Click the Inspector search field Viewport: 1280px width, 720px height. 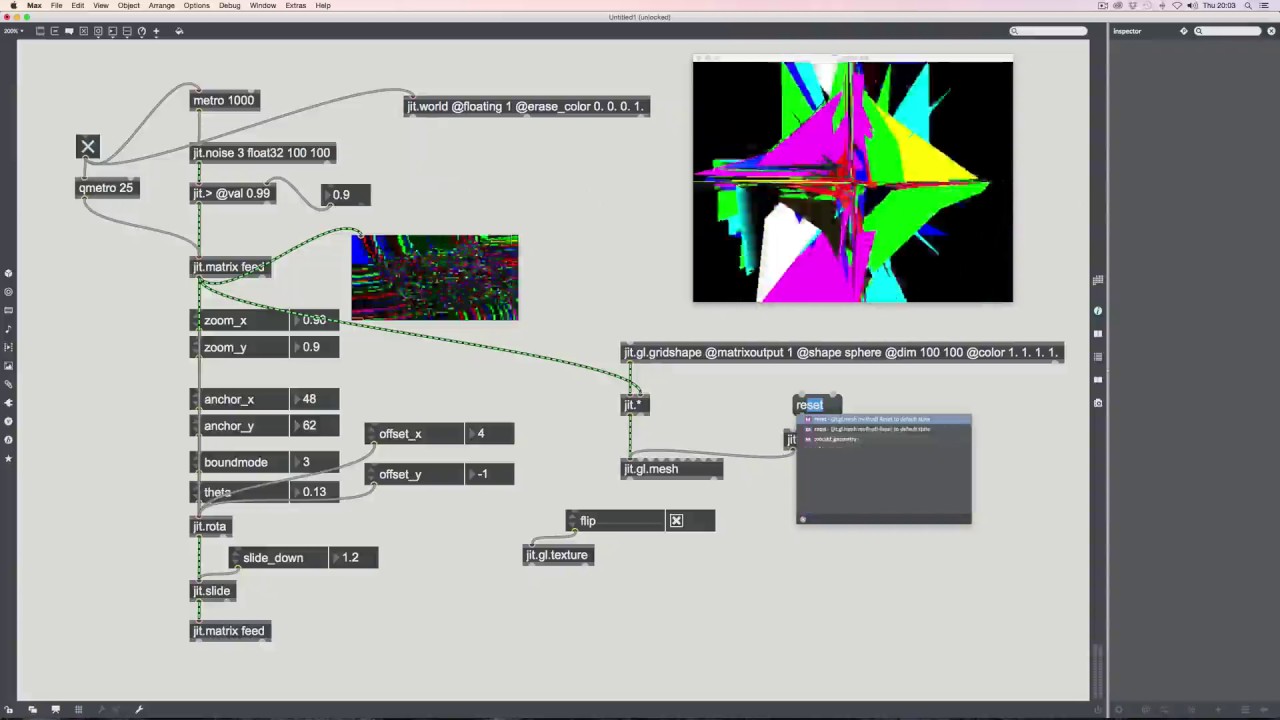click(1228, 31)
